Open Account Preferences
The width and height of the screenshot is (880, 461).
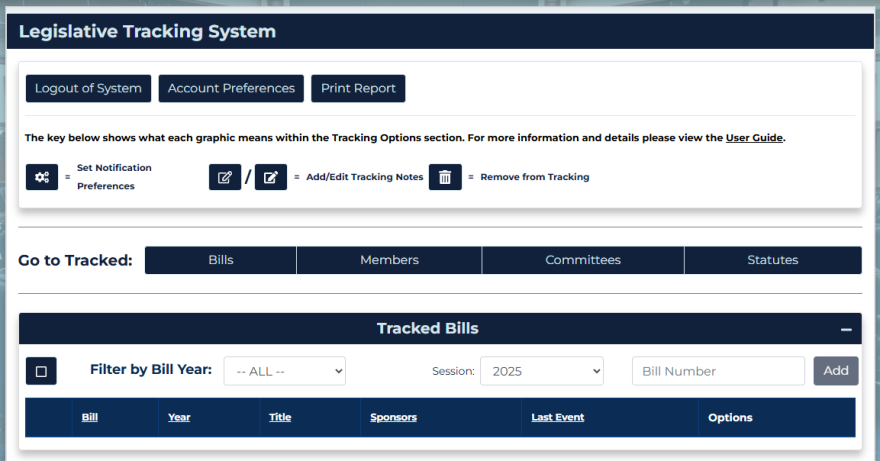coord(231,88)
